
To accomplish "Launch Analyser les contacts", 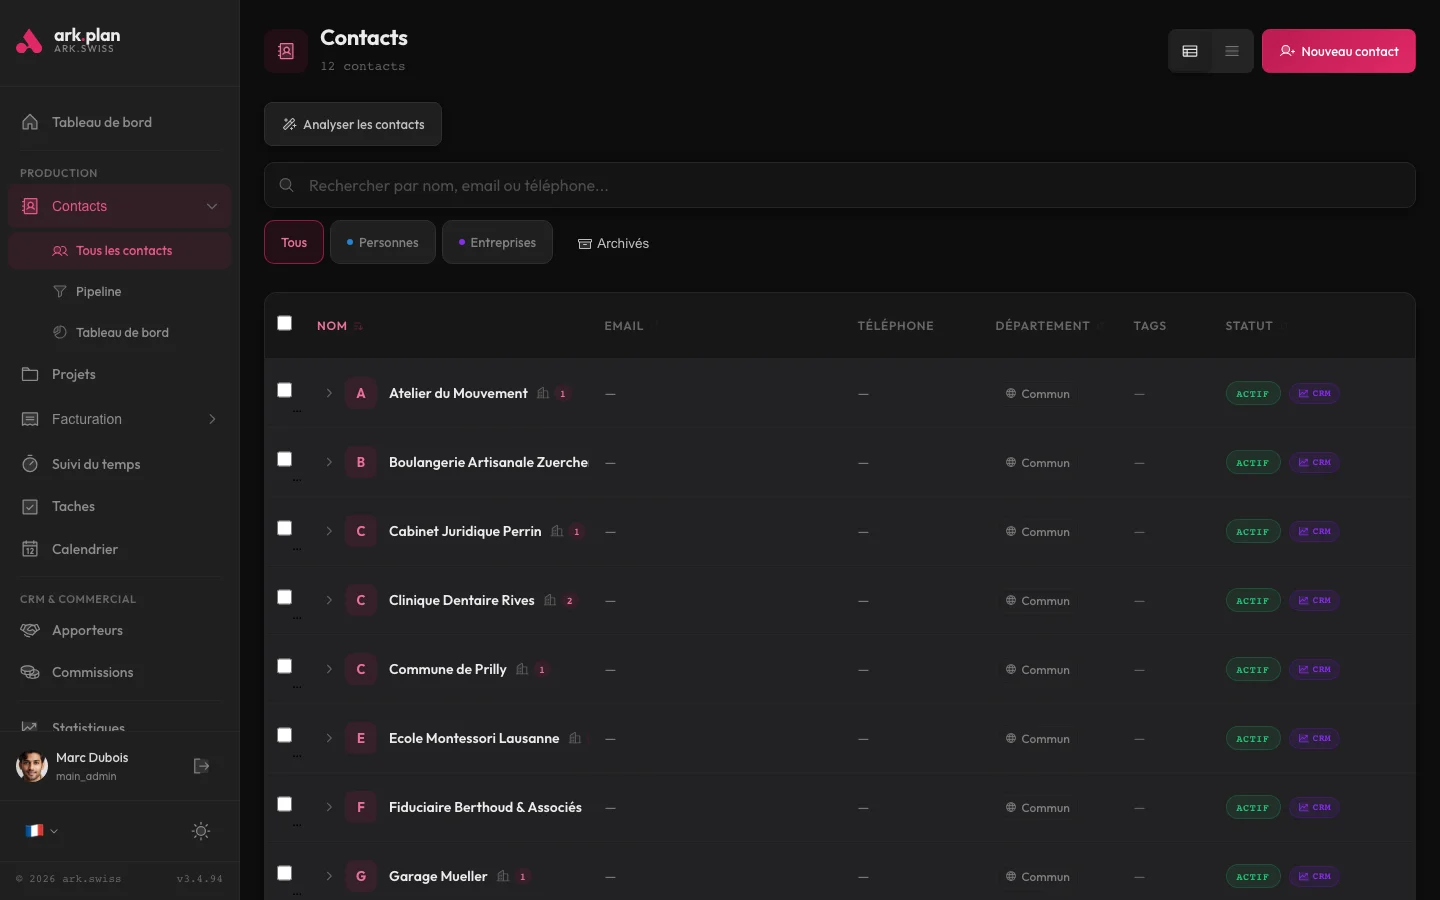I will (352, 124).
